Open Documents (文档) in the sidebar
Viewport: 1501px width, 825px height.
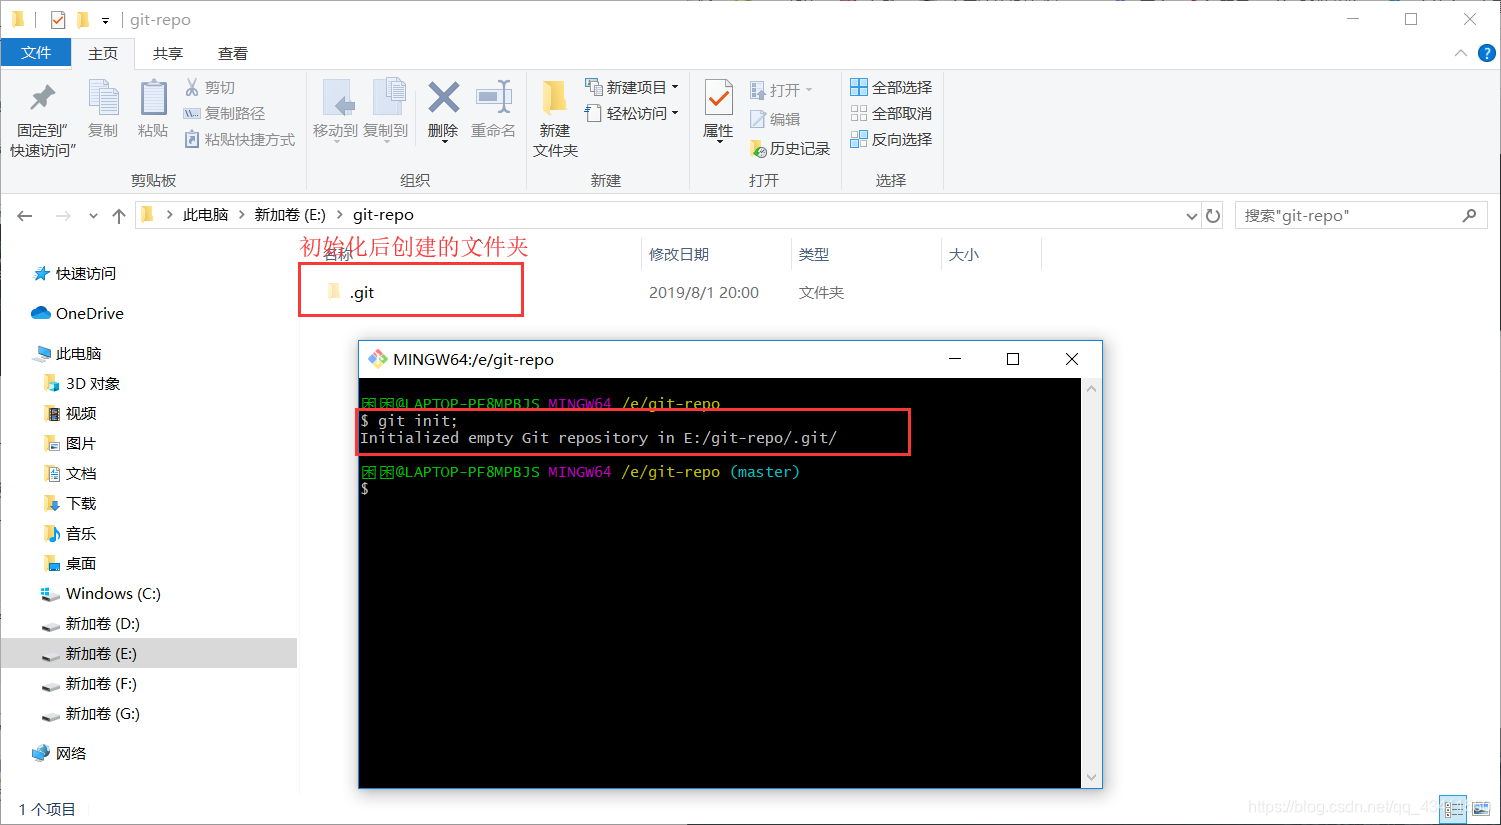point(70,474)
